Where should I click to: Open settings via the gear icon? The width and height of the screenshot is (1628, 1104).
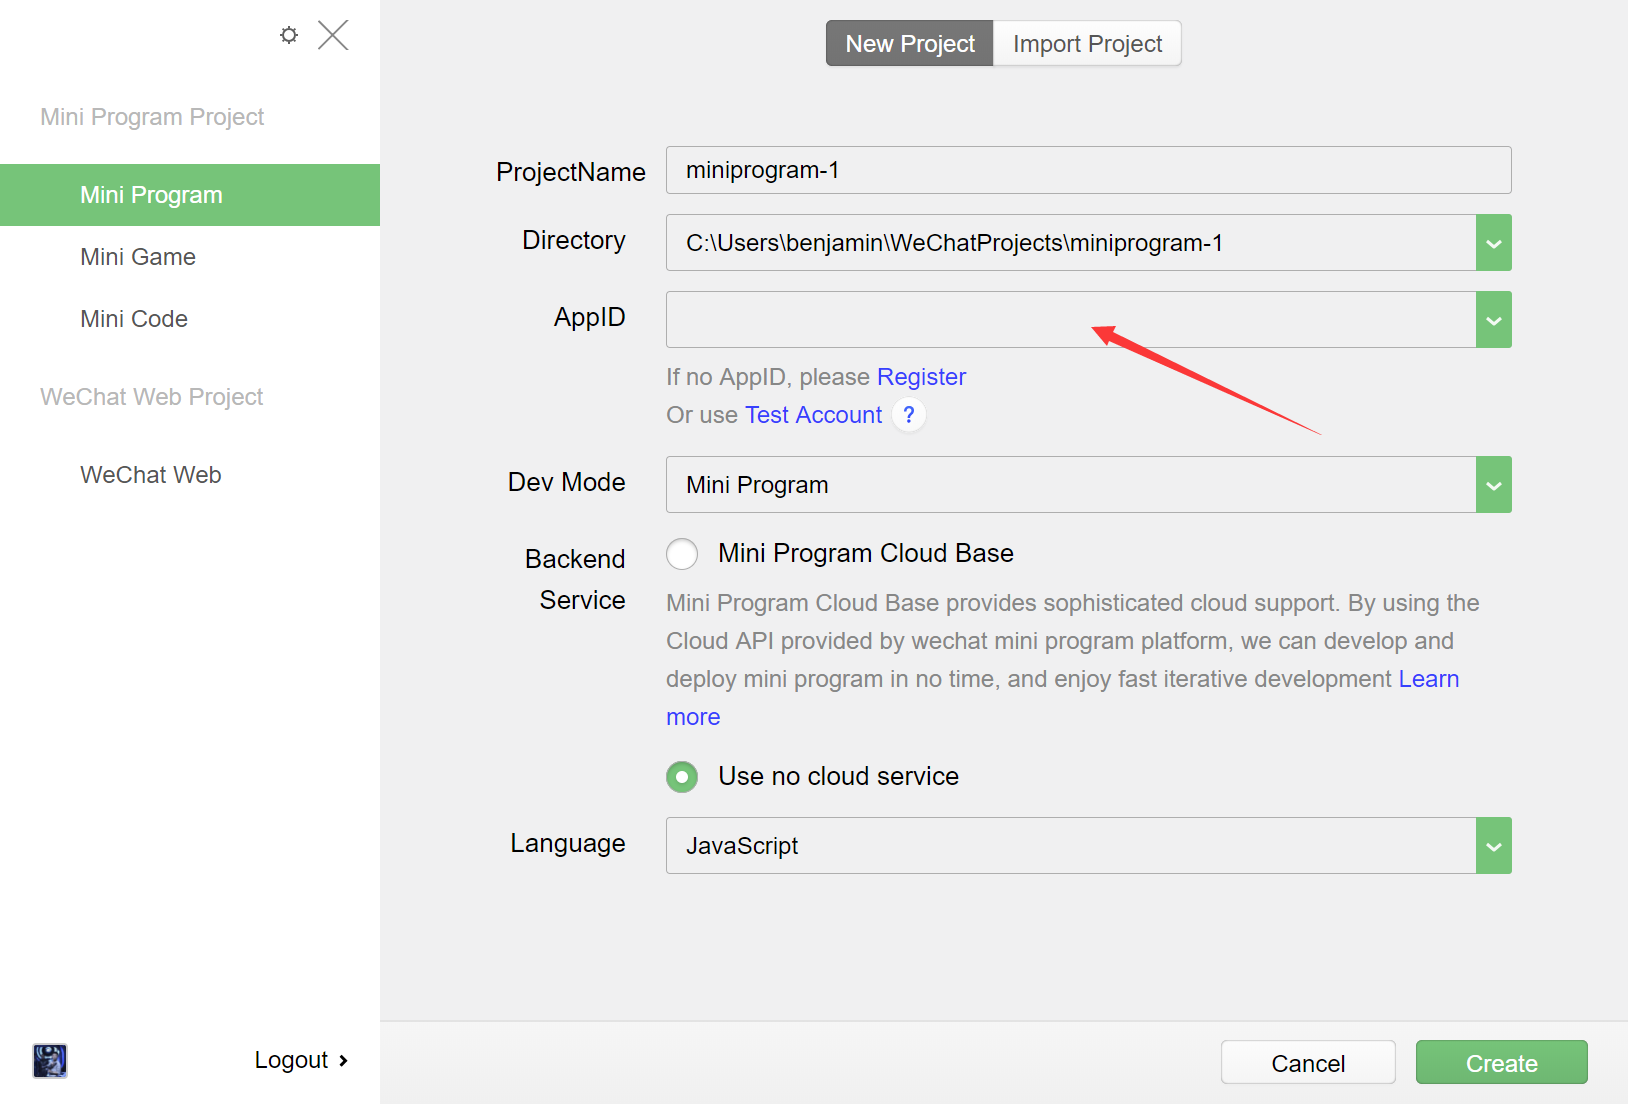(289, 35)
